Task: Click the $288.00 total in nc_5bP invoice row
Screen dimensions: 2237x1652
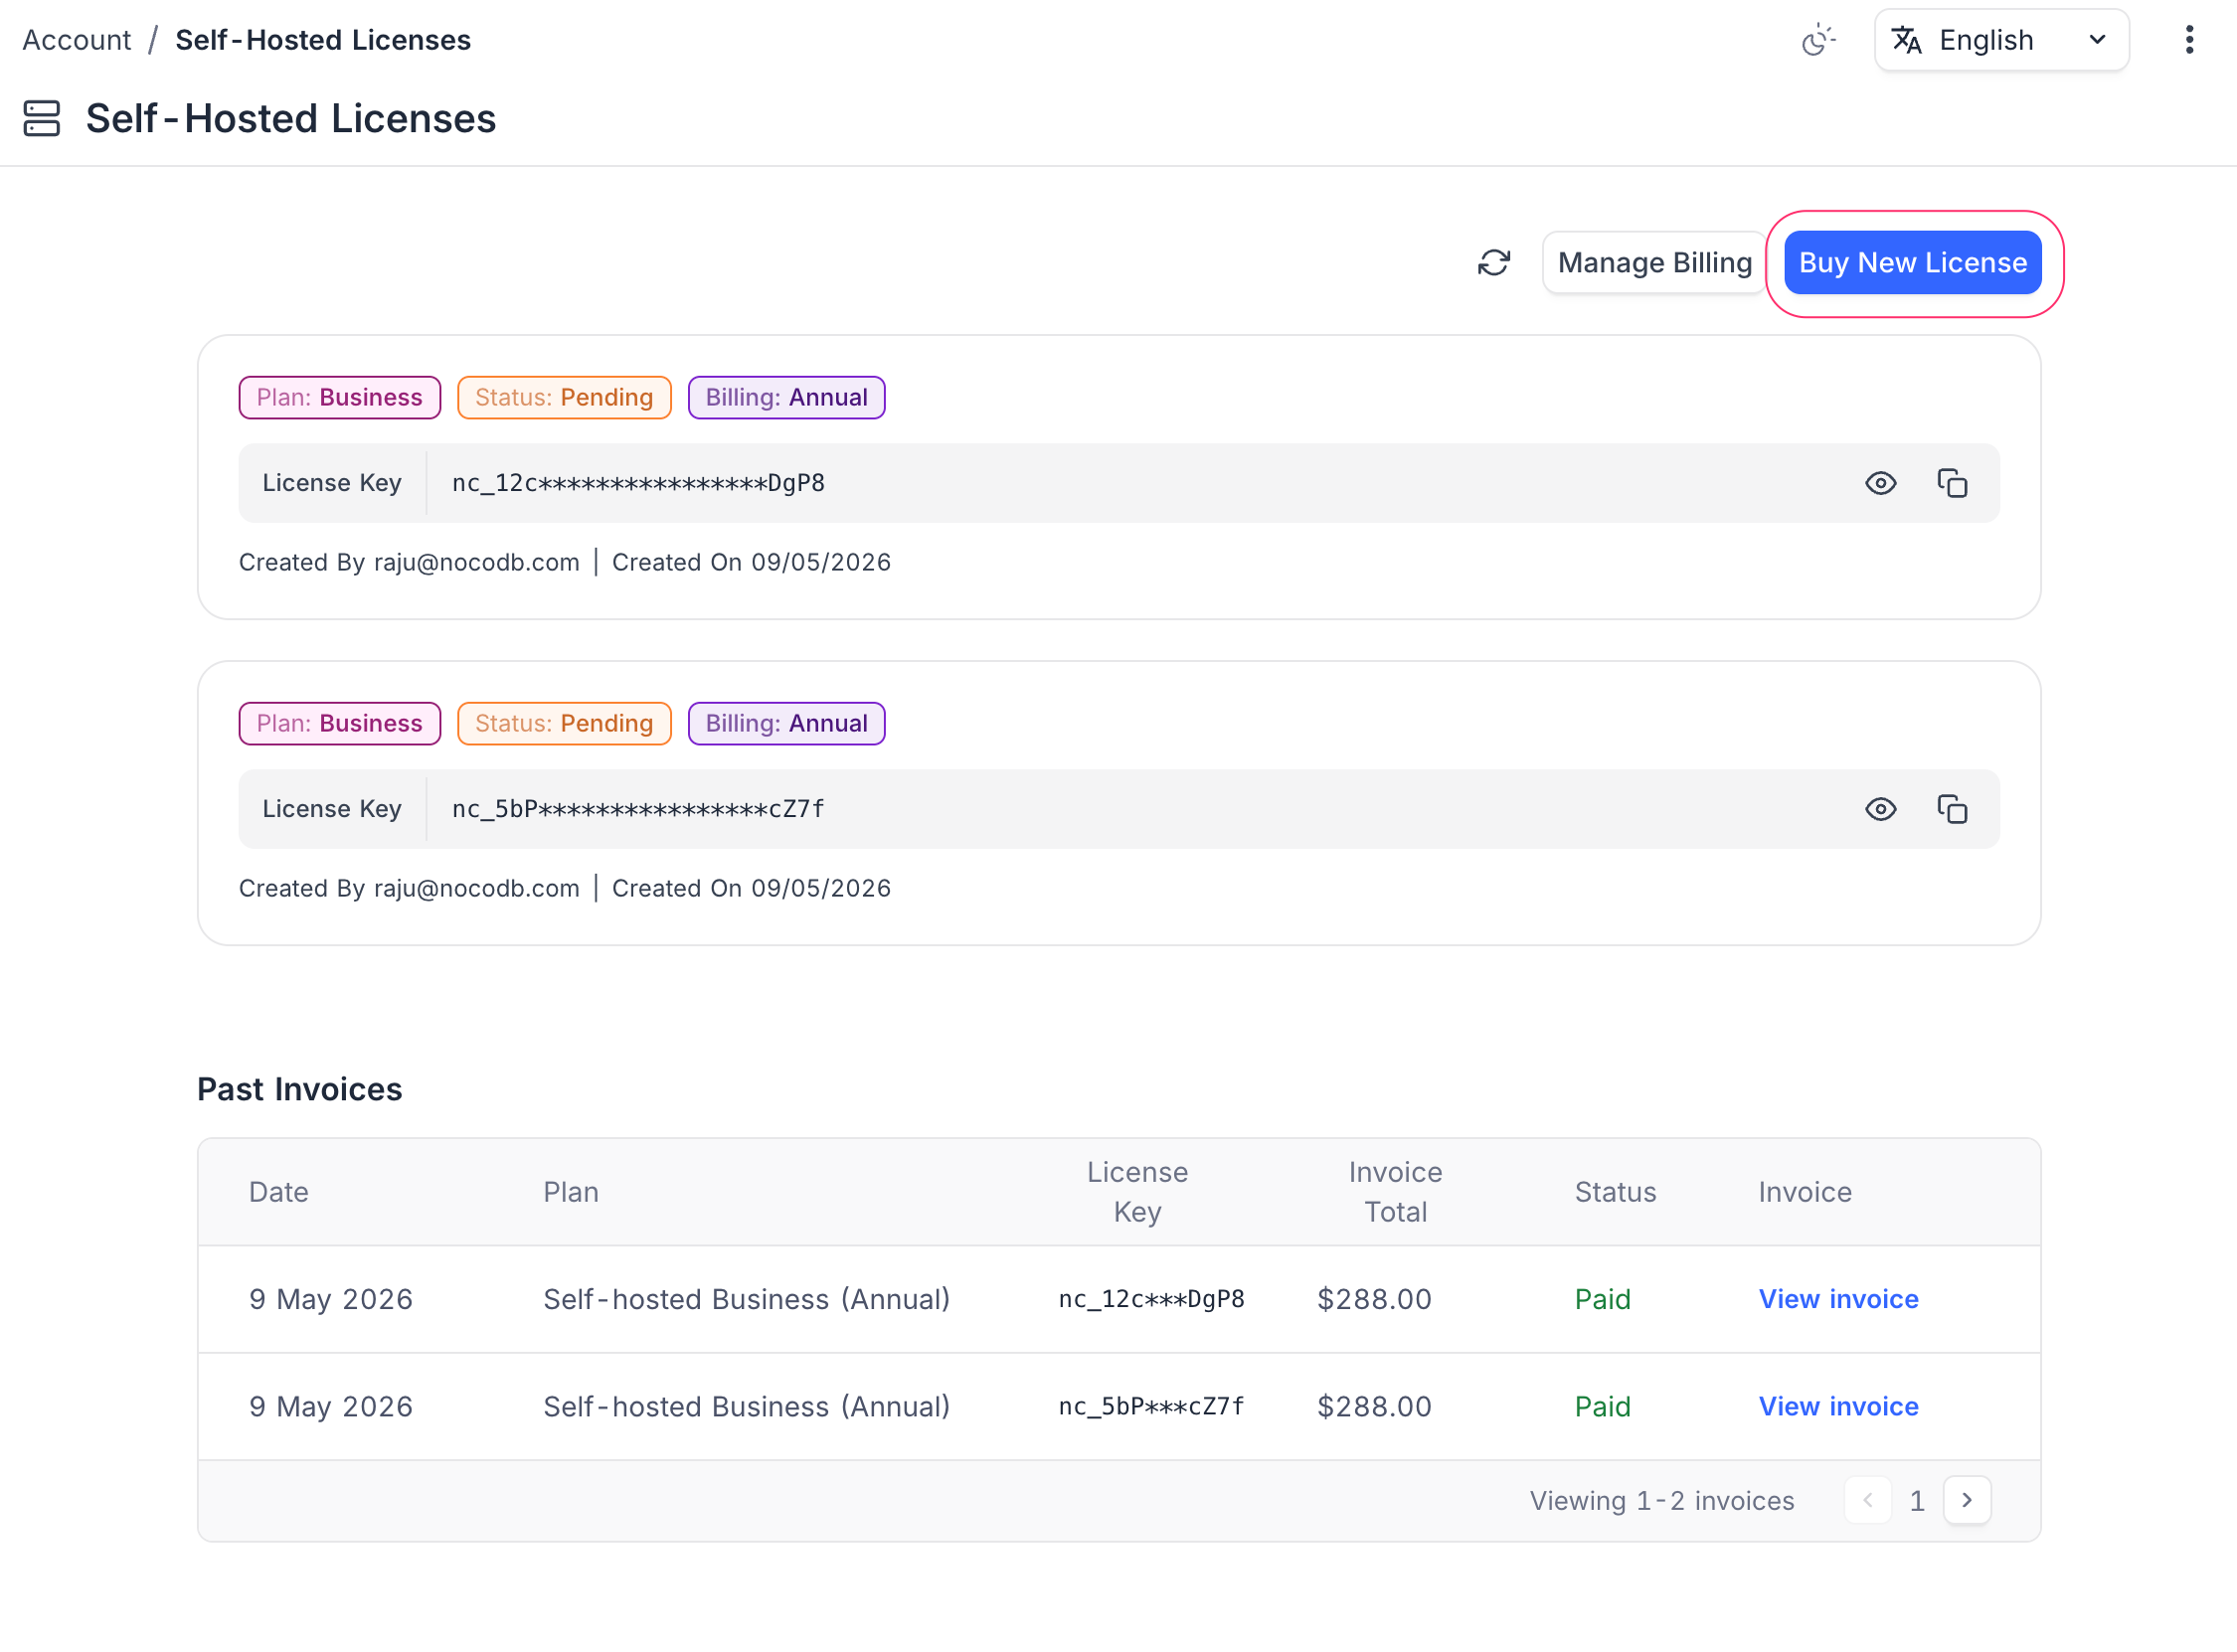Action: tap(1374, 1406)
